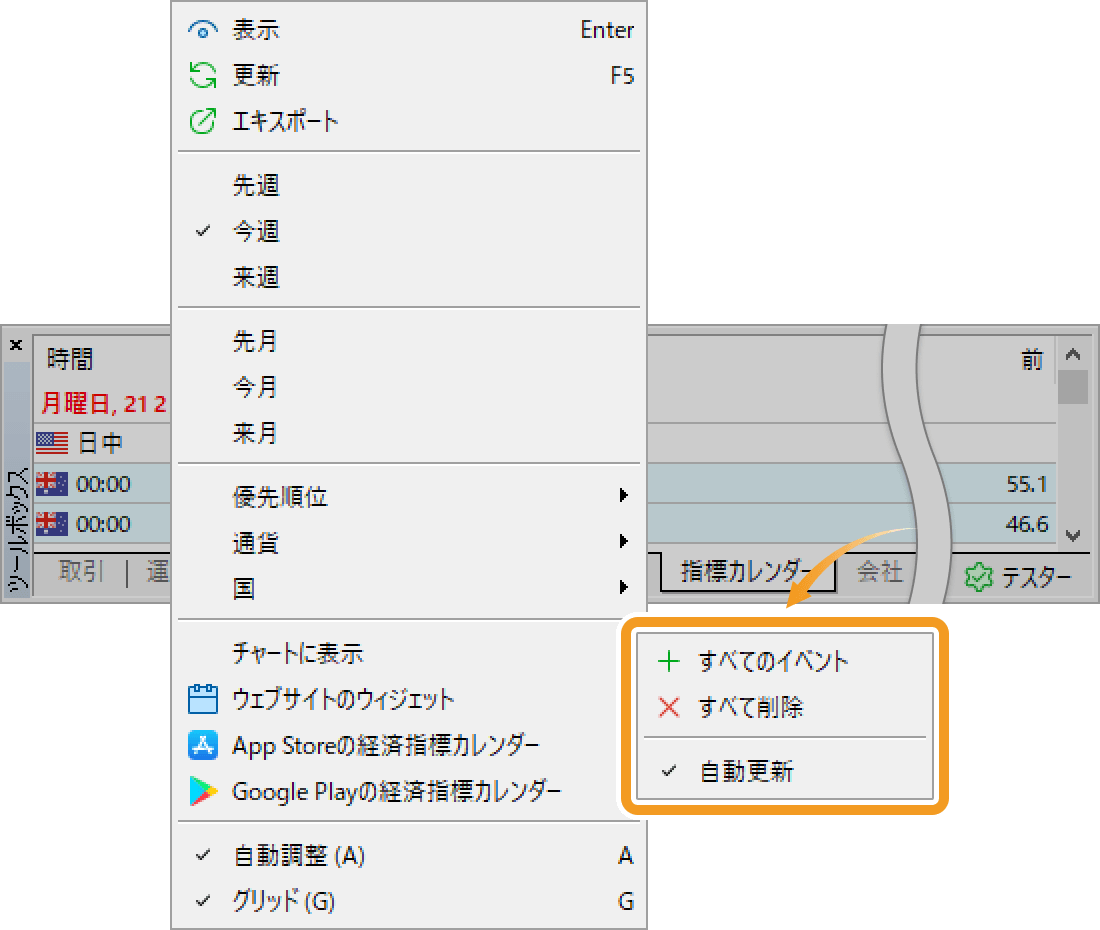
Task: Click the green plus icon for すべてのイベント
Action: tap(669, 661)
